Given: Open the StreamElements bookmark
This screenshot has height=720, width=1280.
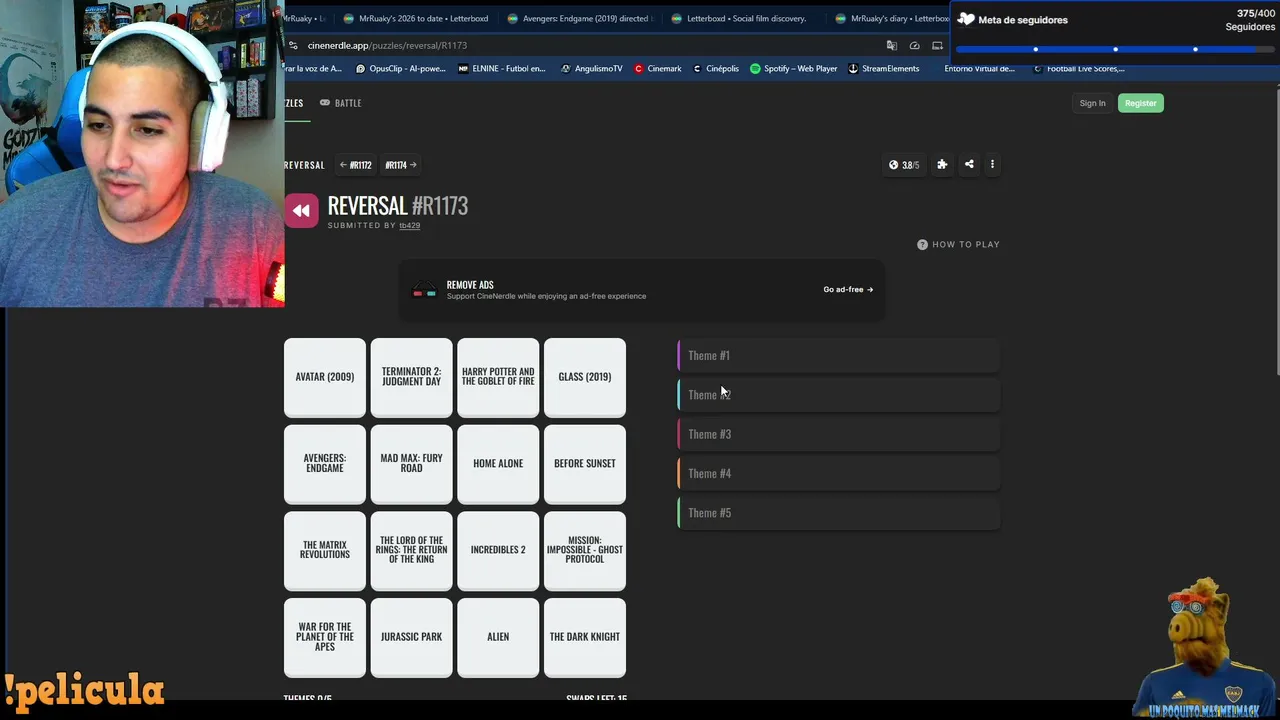Looking at the screenshot, I should [884, 69].
